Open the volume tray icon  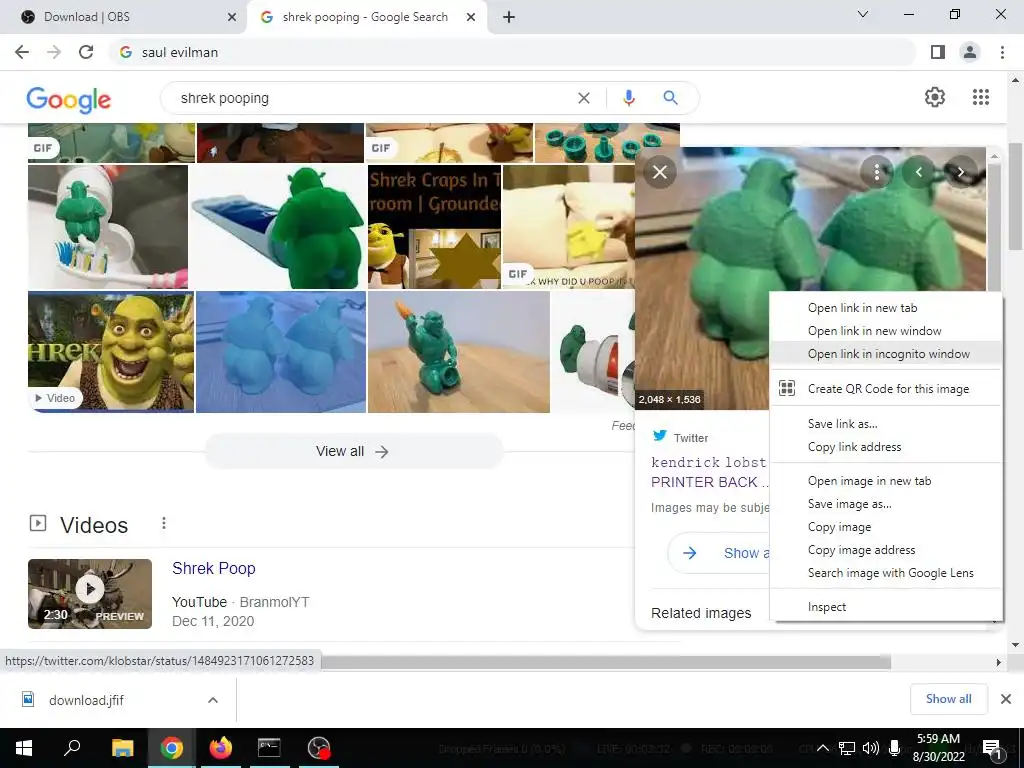pyautogui.click(x=870, y=748)
